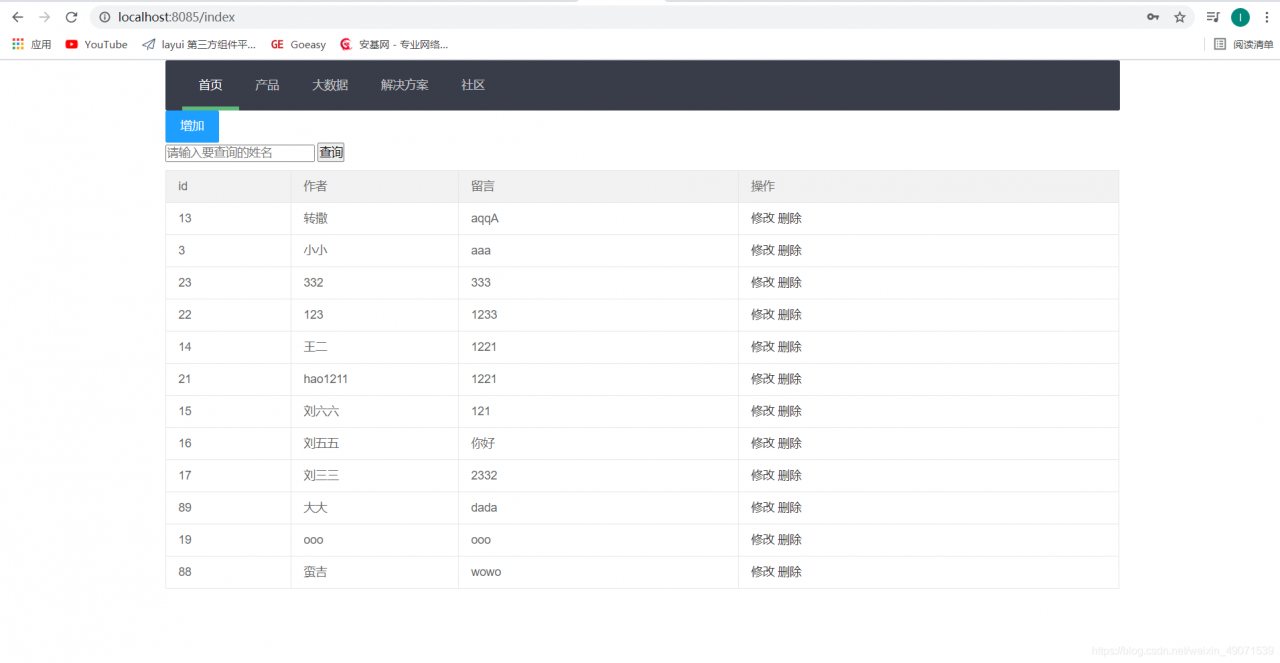This screenshot has width=1280, height=663.
Task: Click 修改 in row id 13
Action: 763,218
